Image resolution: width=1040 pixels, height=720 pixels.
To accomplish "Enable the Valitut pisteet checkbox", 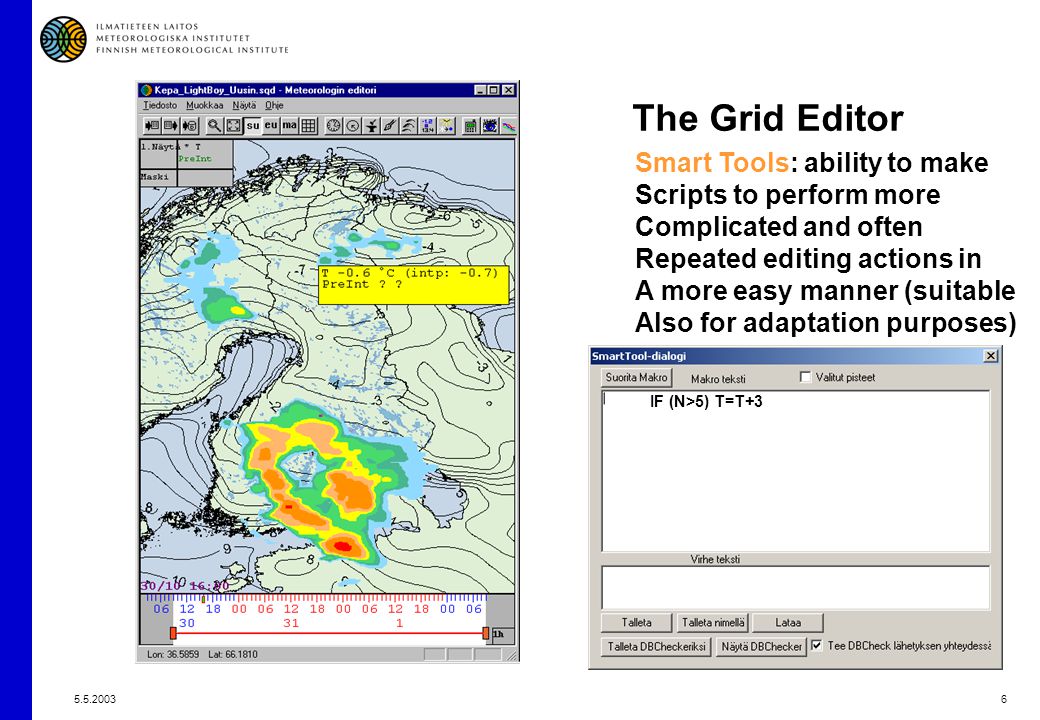I will (805, 377).
